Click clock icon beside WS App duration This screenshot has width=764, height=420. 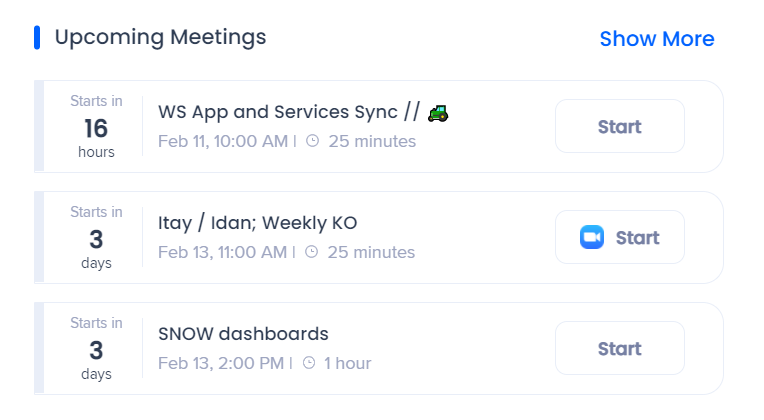click(312, 142)
